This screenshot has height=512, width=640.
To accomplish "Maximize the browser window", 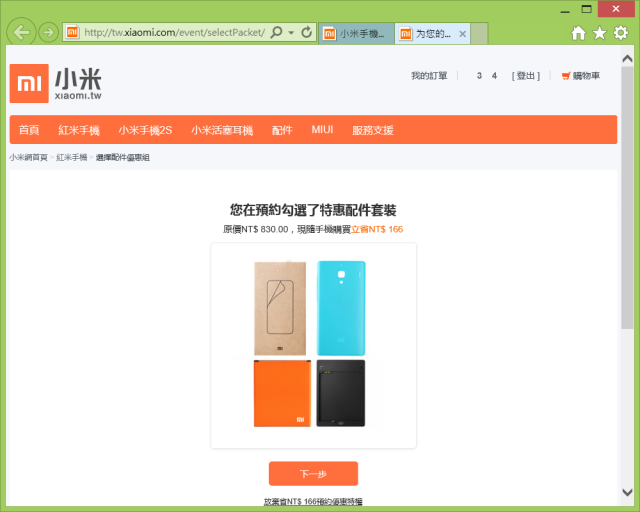I will (x=587, y=9).
